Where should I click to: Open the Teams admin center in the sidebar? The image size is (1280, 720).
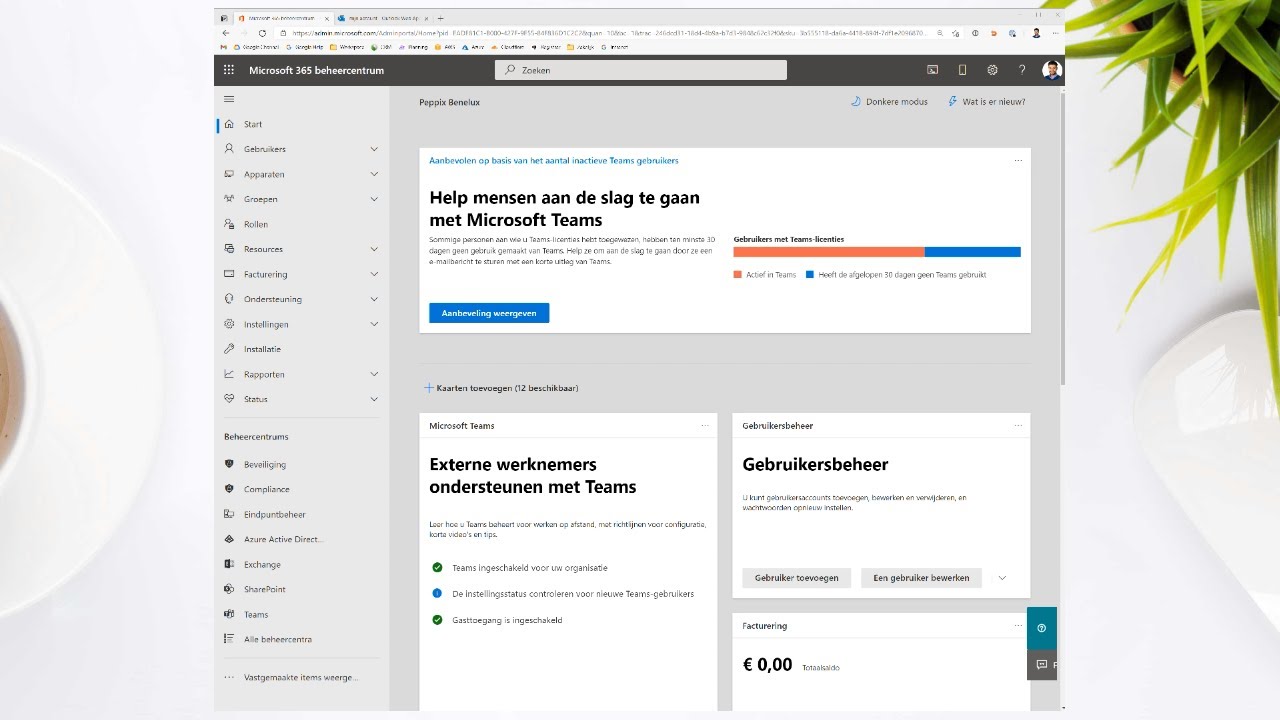coord(257,614)
